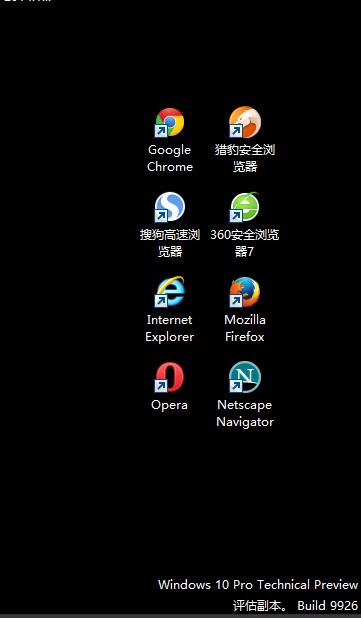The height and width of the screenshot is (618, 361).
Task: Click the "Netscape Navigator" label text
Action: coord(245,413)
